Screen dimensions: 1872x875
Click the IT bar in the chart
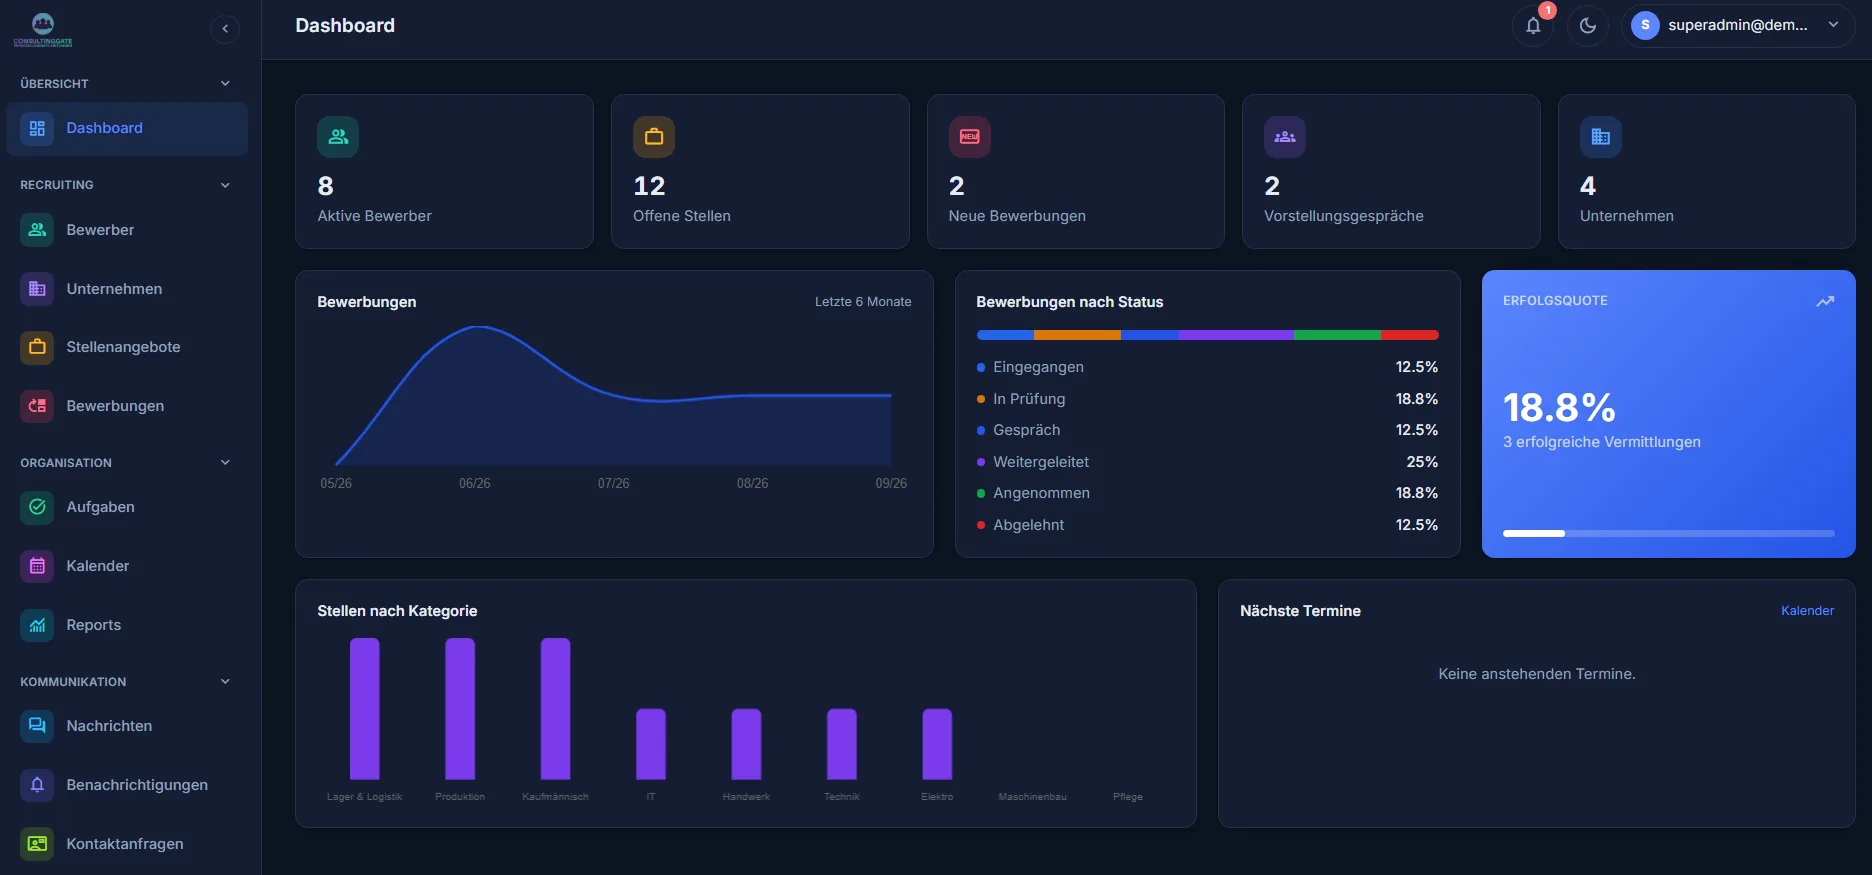click(x=651, y=744)
